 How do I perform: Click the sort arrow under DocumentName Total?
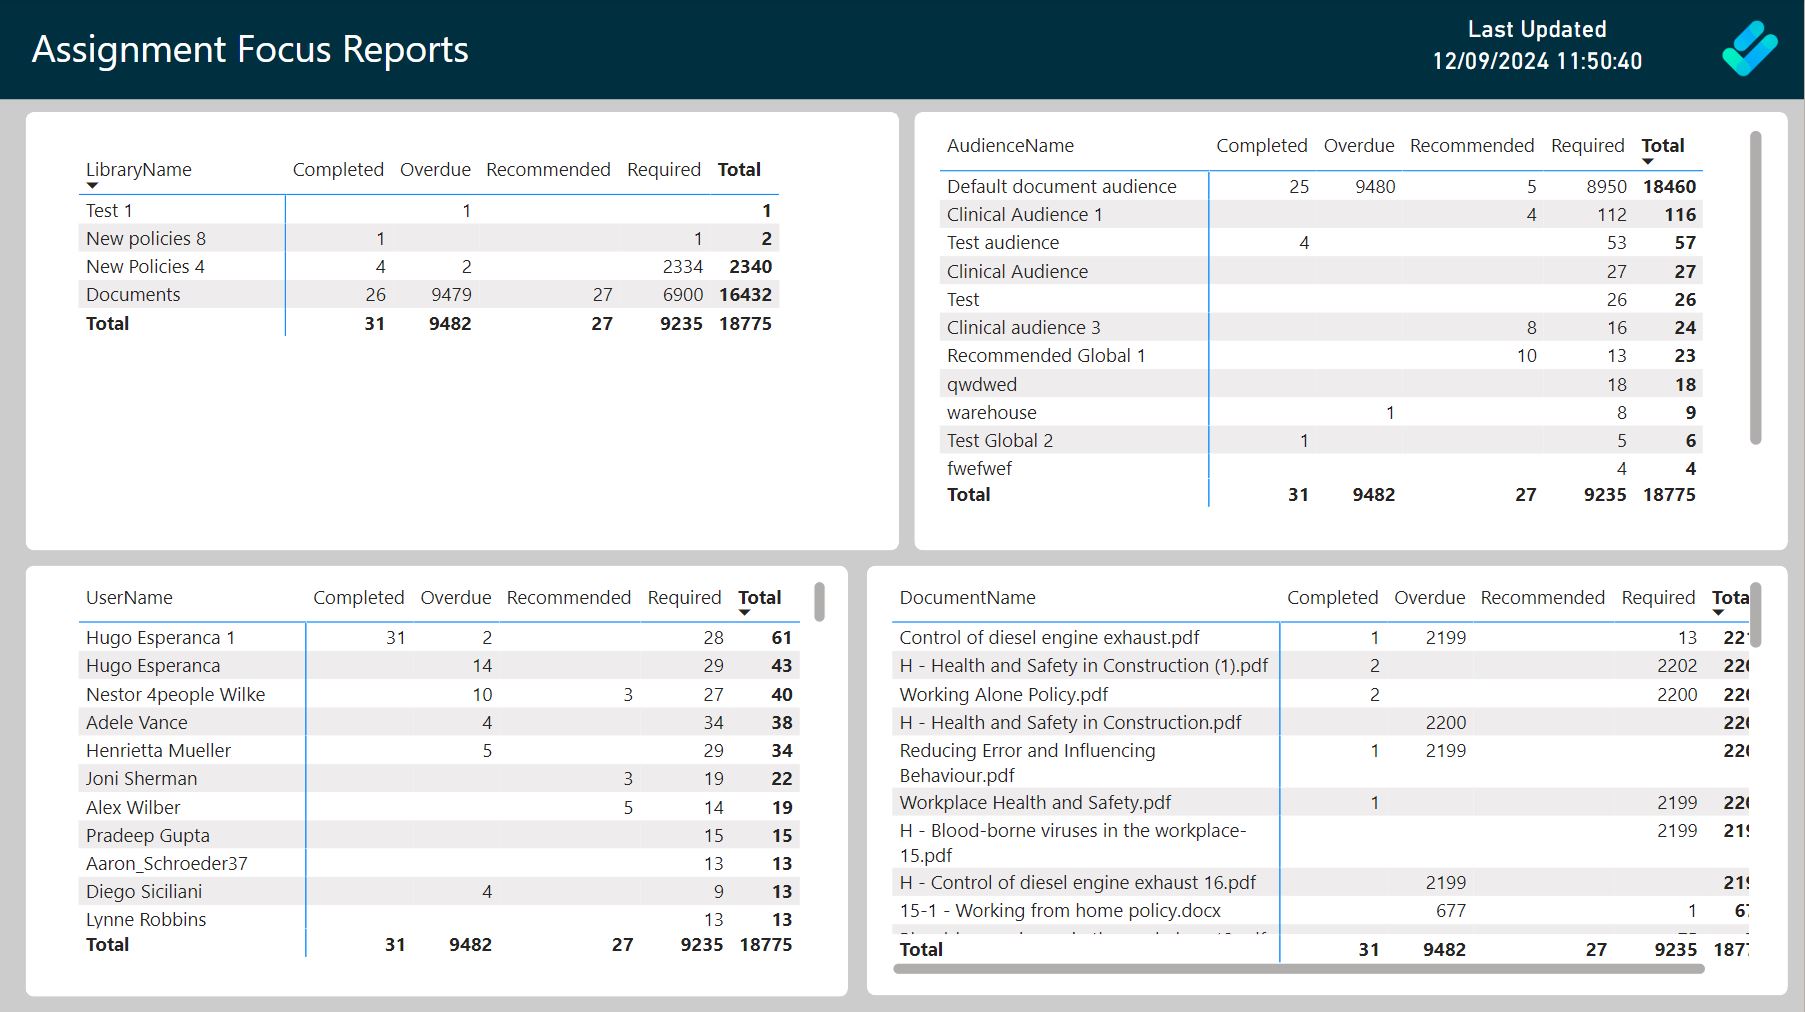point(1718,613)
